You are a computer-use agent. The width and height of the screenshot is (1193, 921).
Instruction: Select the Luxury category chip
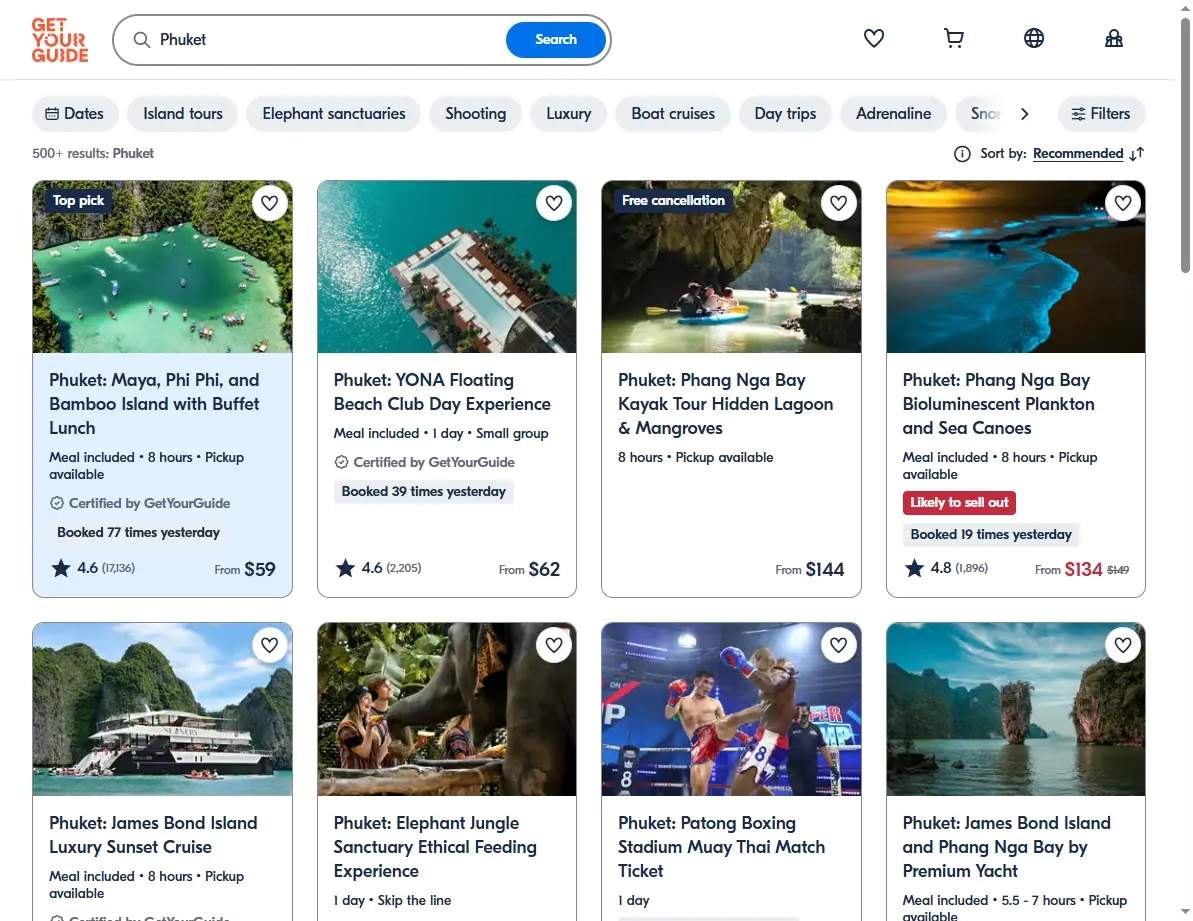coord(568,113)
